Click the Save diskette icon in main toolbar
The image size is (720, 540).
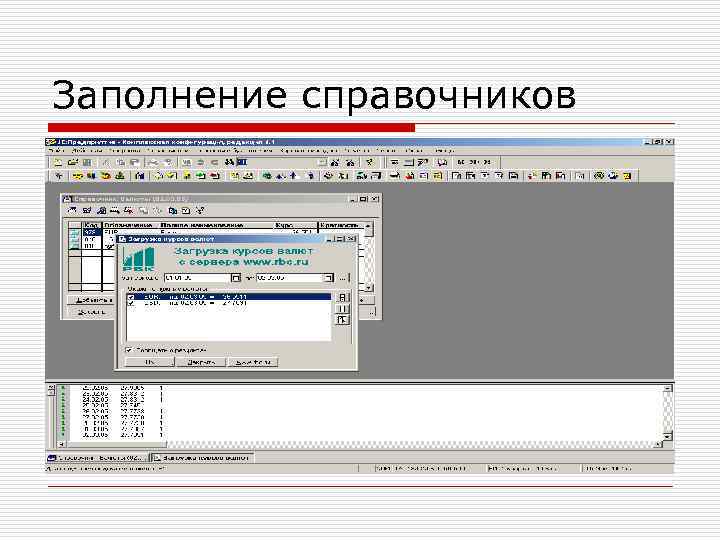tap(87, 162)
